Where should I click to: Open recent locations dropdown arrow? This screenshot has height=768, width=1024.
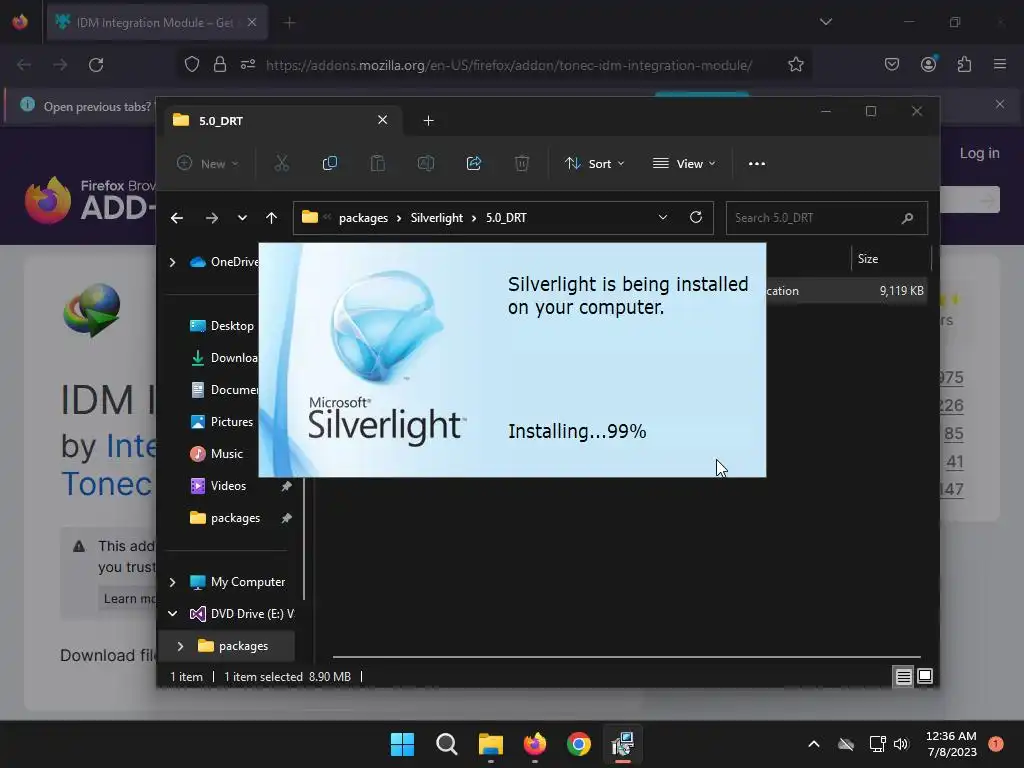pyautogui.click(x=242, y=218)
